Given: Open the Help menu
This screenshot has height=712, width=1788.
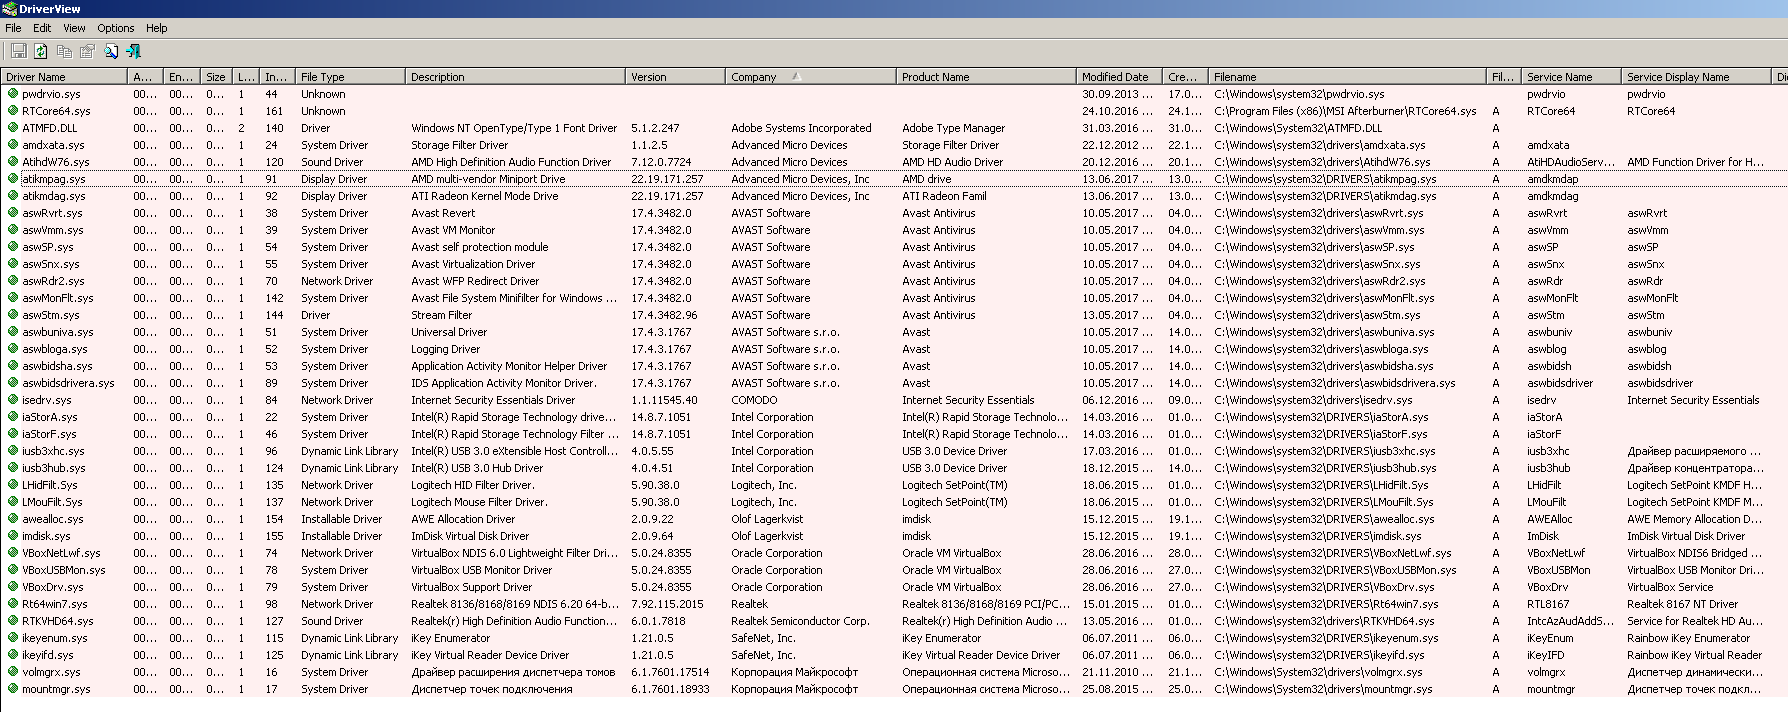Looking at the screenshot, I should pos(156,28).
